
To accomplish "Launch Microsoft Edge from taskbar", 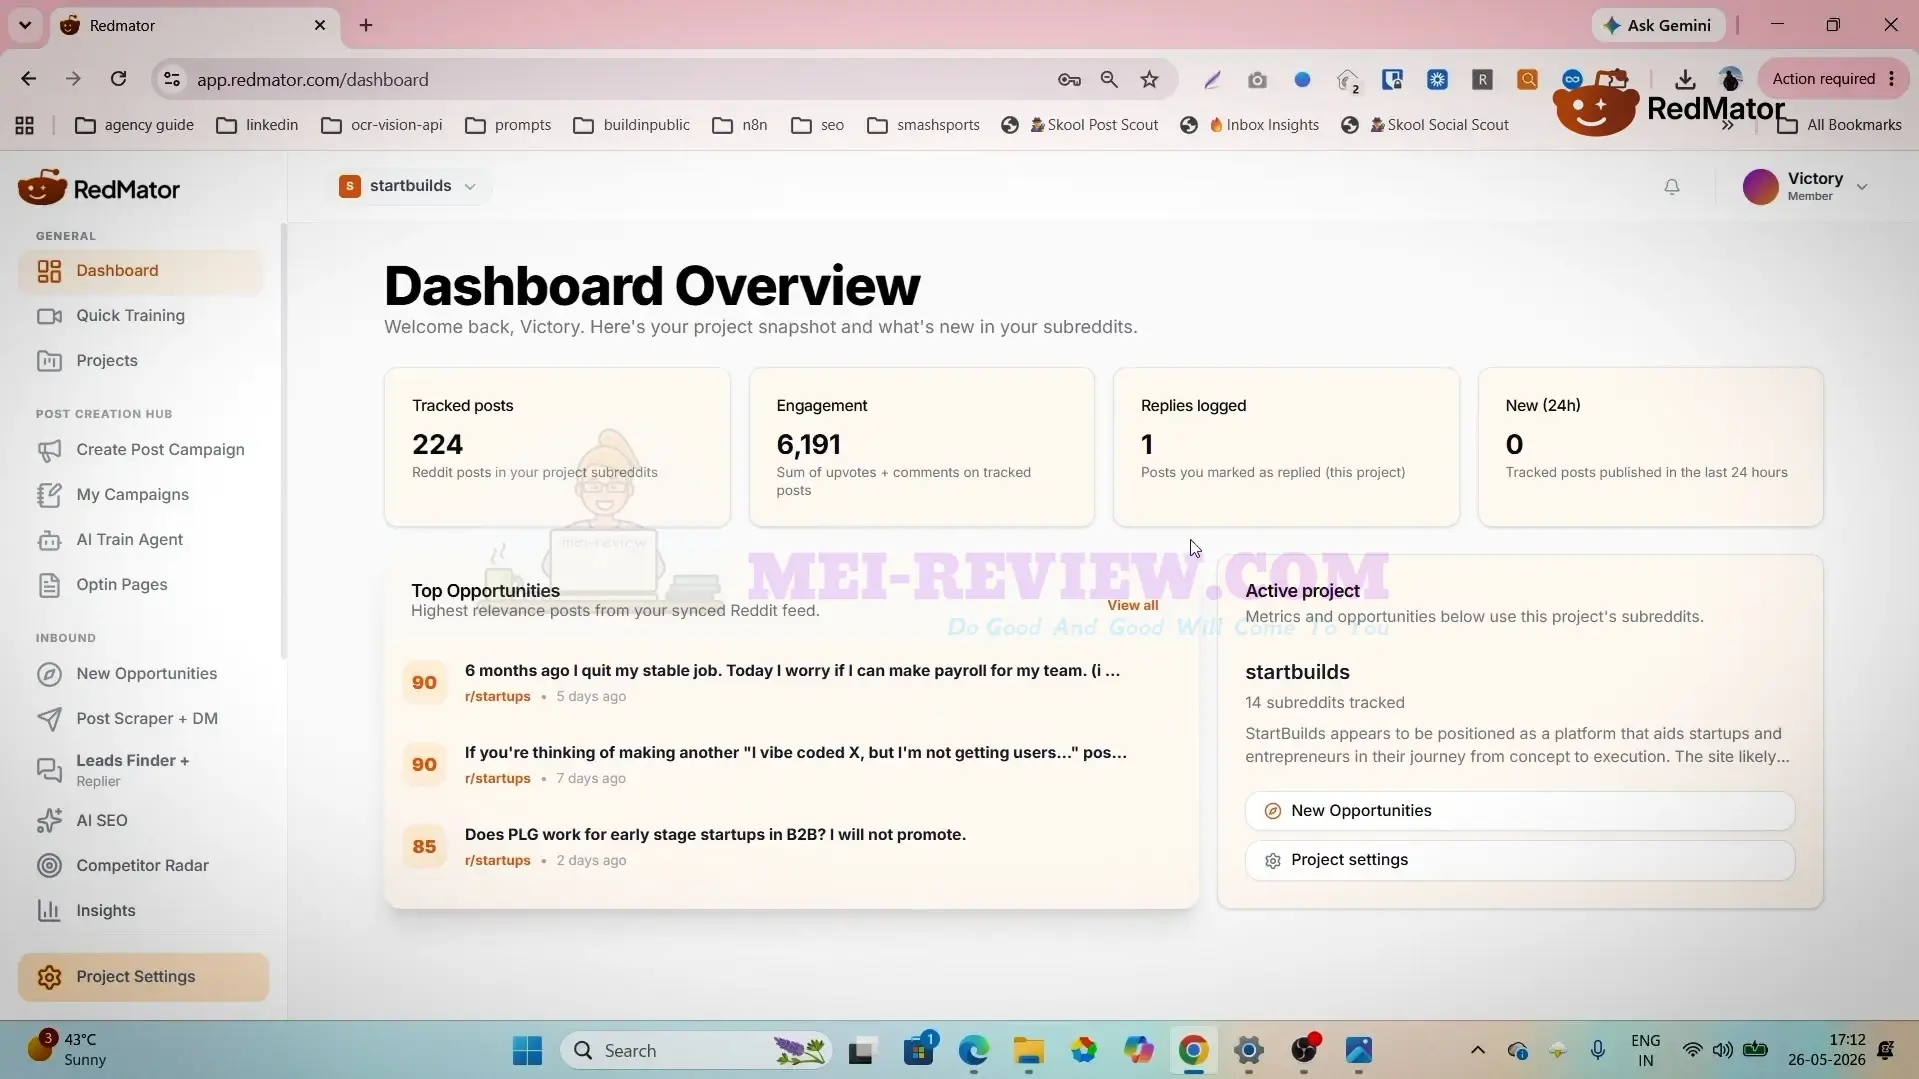I will coord(973,1050).
